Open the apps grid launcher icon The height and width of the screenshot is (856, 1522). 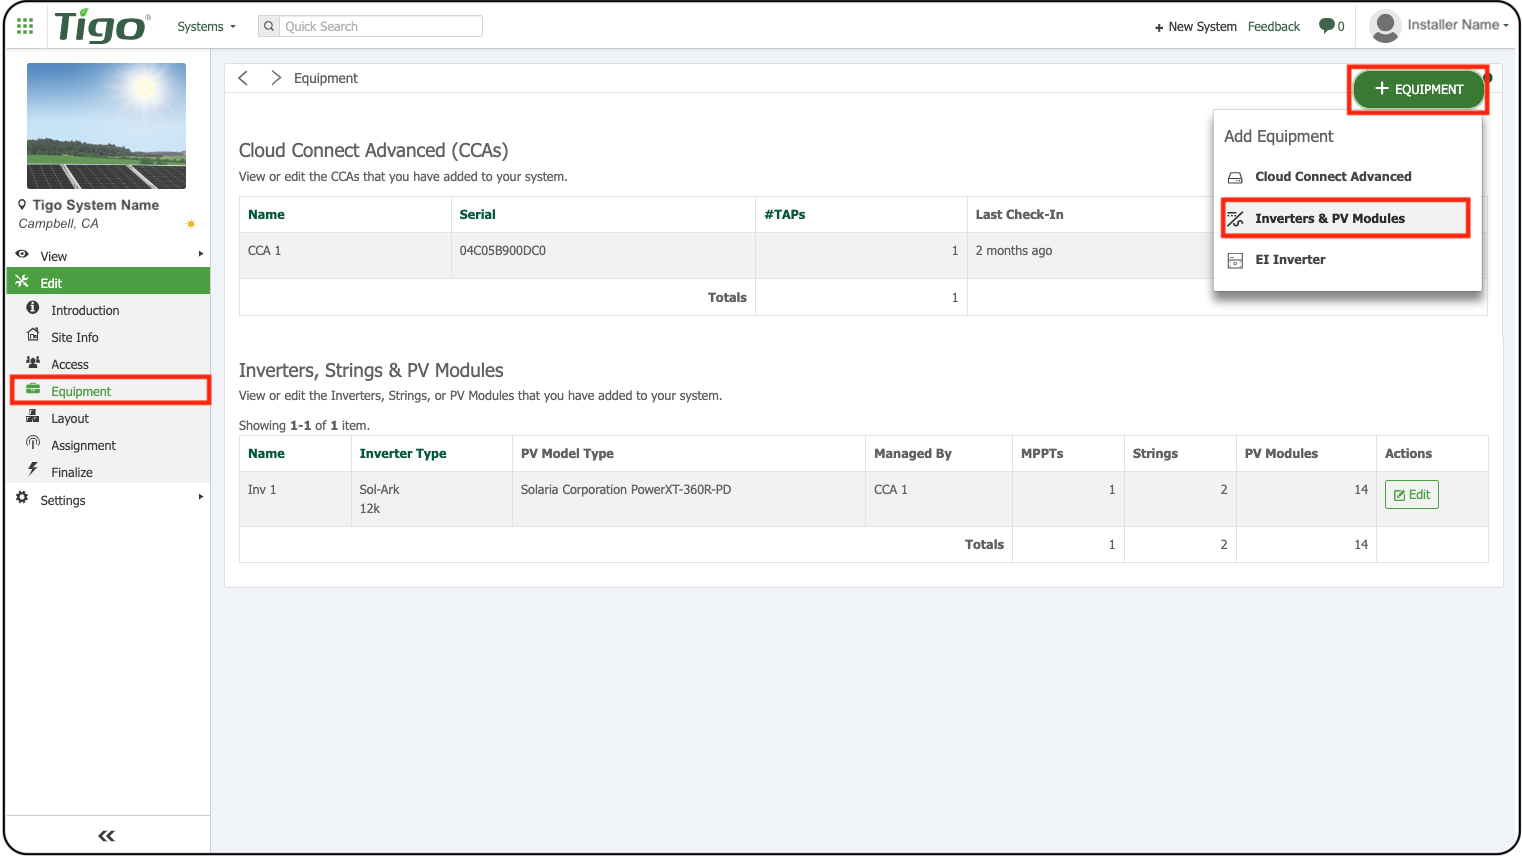(x=25, y=26)
